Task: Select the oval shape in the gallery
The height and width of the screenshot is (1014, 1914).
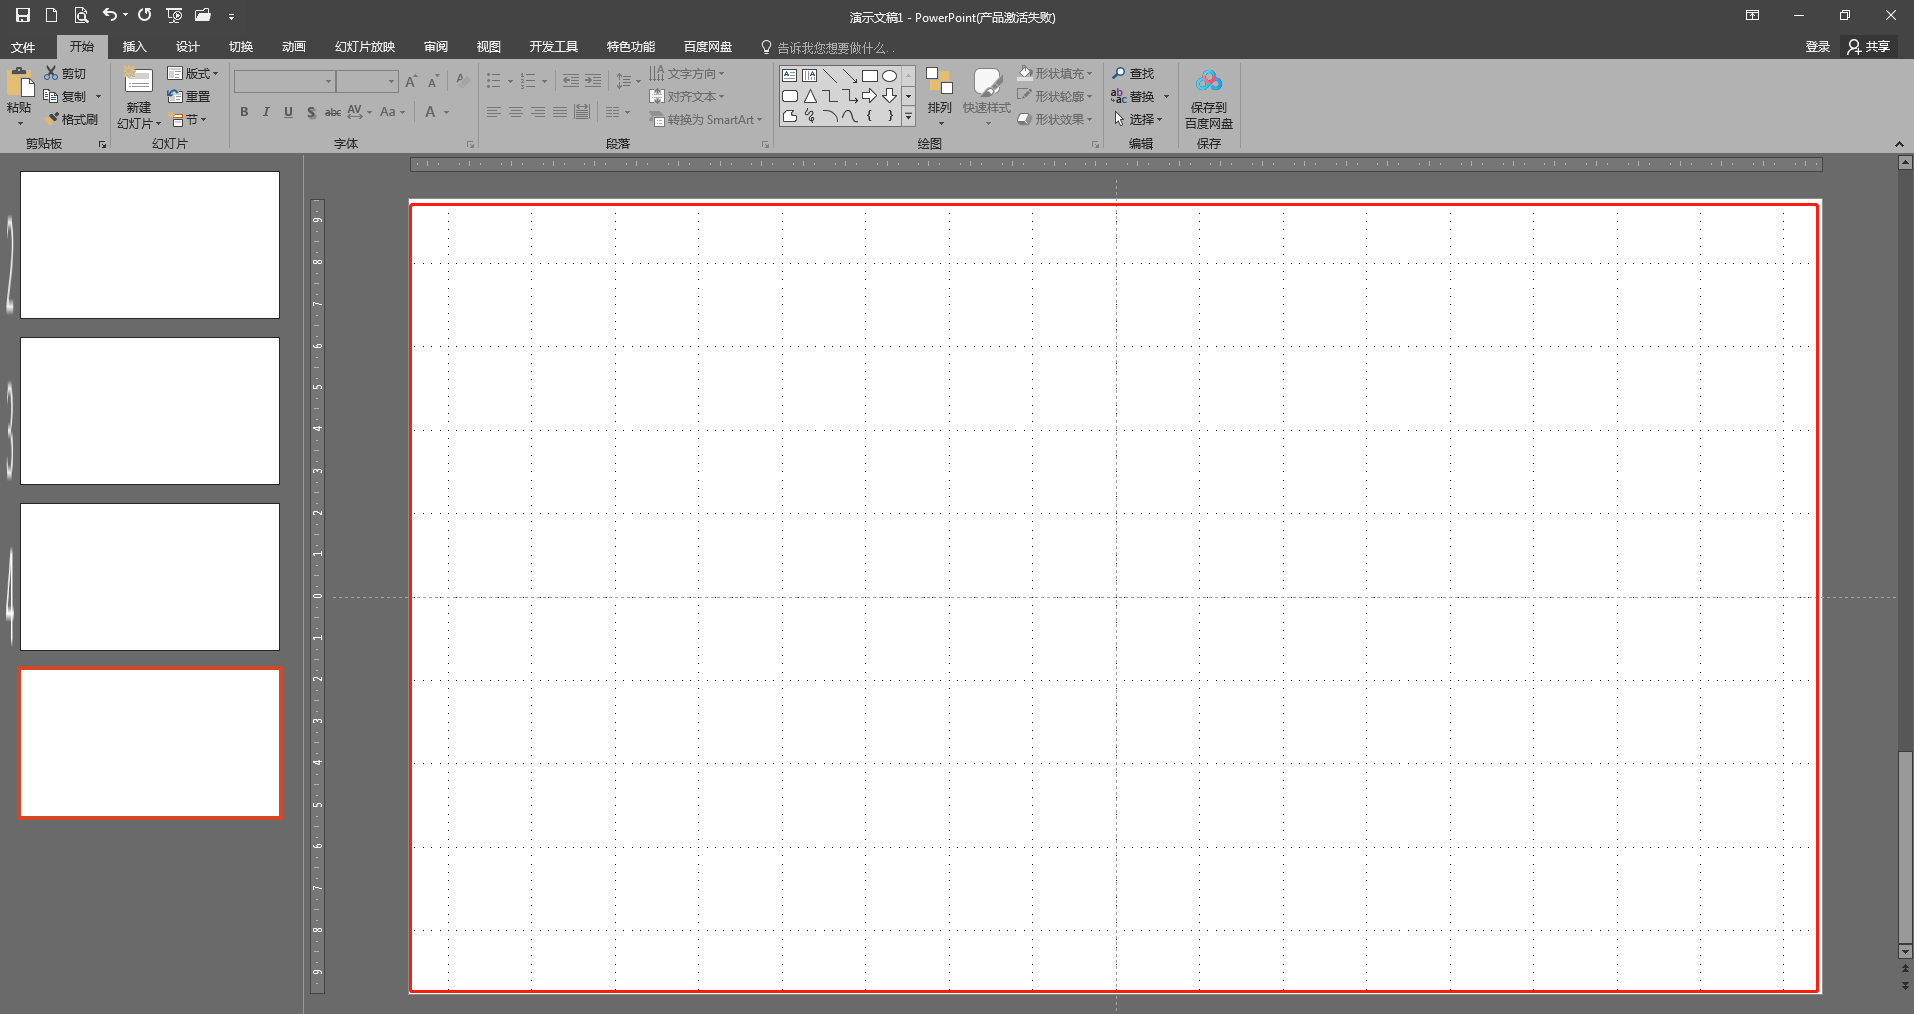Action: coord(889,76)
